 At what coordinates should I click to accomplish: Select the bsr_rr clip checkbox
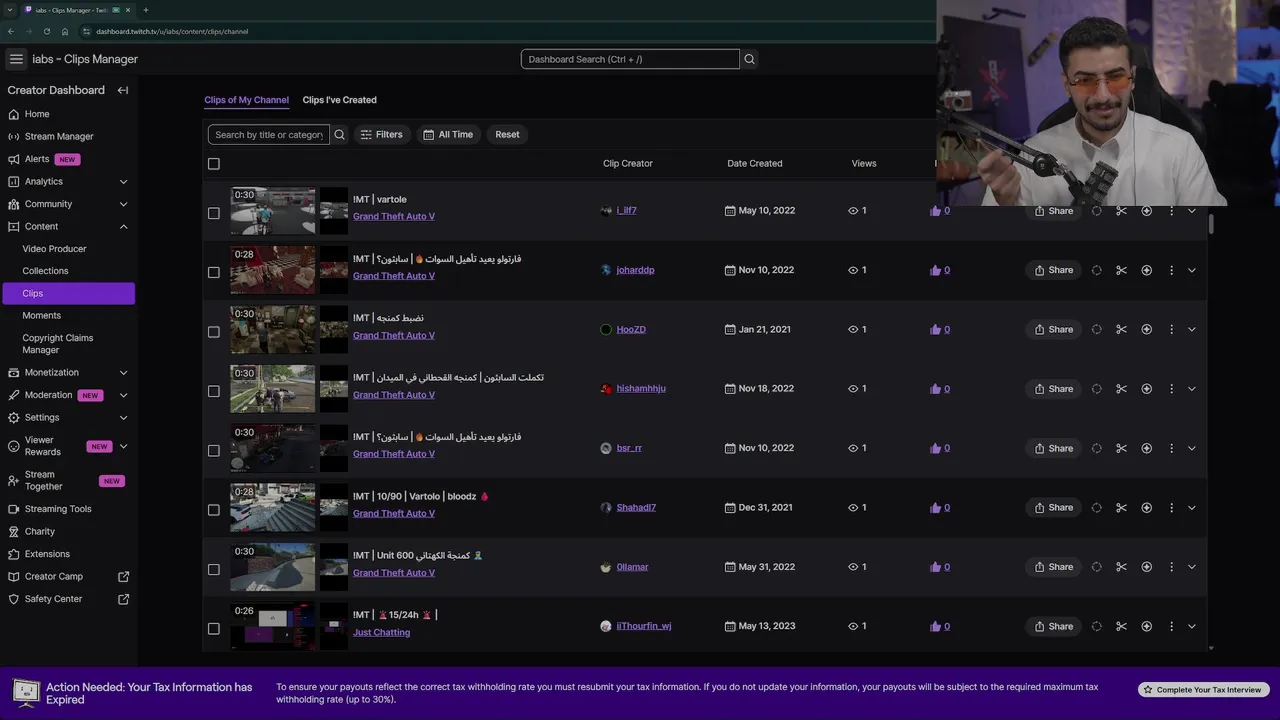pos(213,450)
